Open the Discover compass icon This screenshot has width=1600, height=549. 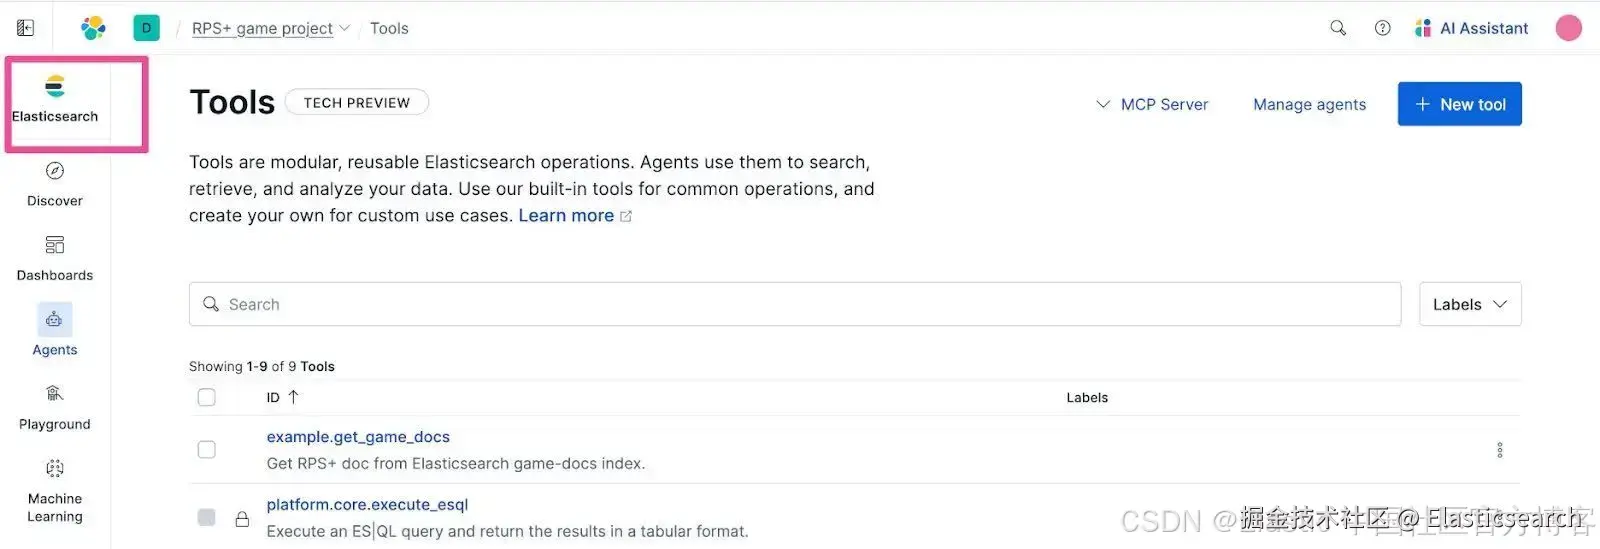tap(55, 171)
